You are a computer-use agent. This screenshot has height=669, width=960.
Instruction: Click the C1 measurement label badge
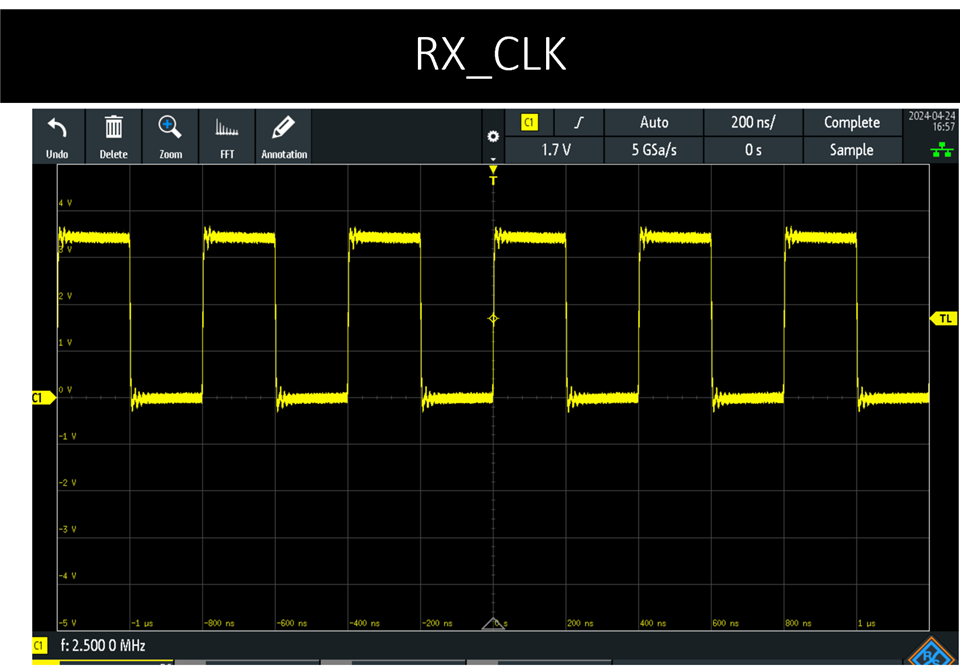click(39, 646)
